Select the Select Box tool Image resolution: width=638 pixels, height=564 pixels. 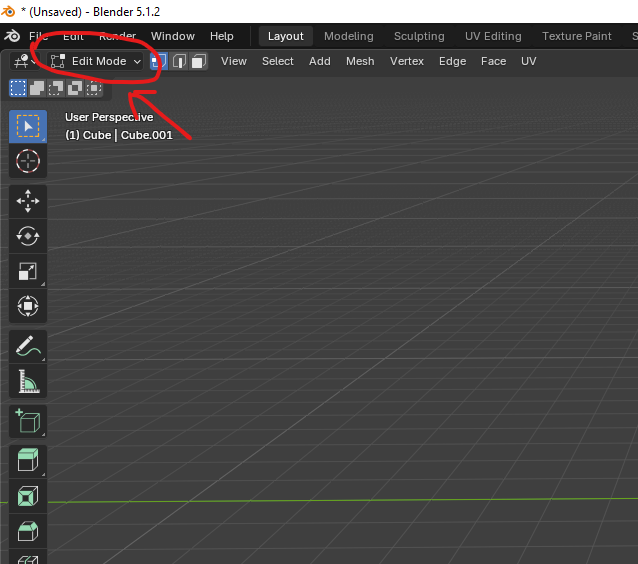tap(28, 126)
